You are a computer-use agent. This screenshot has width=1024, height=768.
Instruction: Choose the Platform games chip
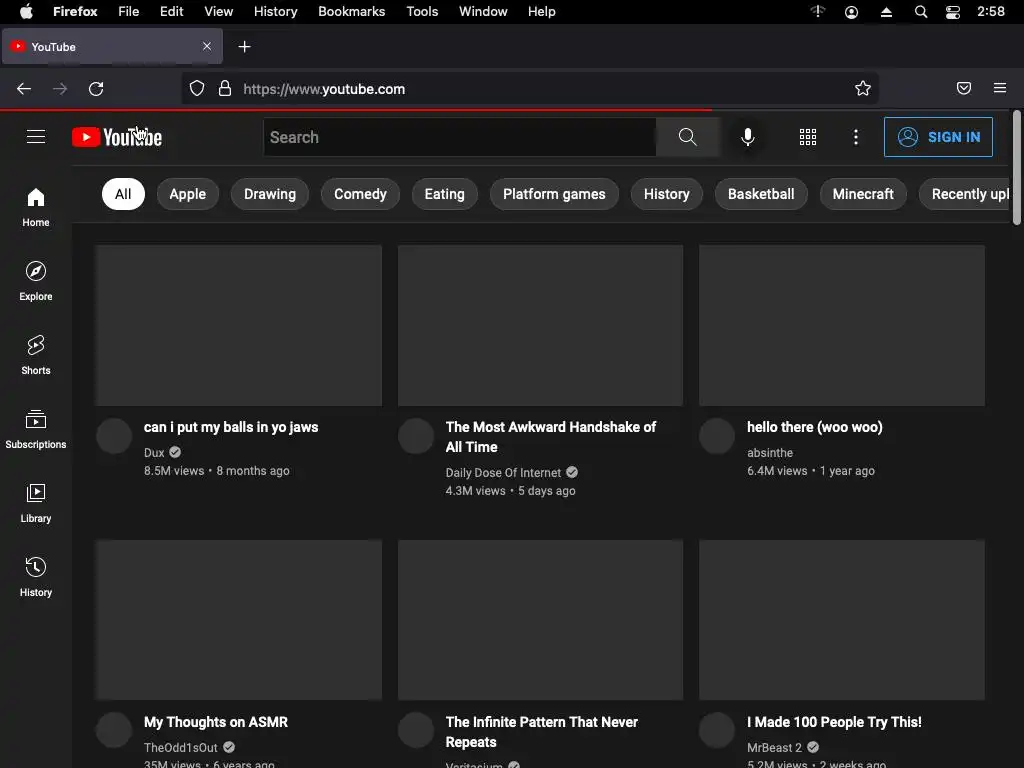coord(554,194)
